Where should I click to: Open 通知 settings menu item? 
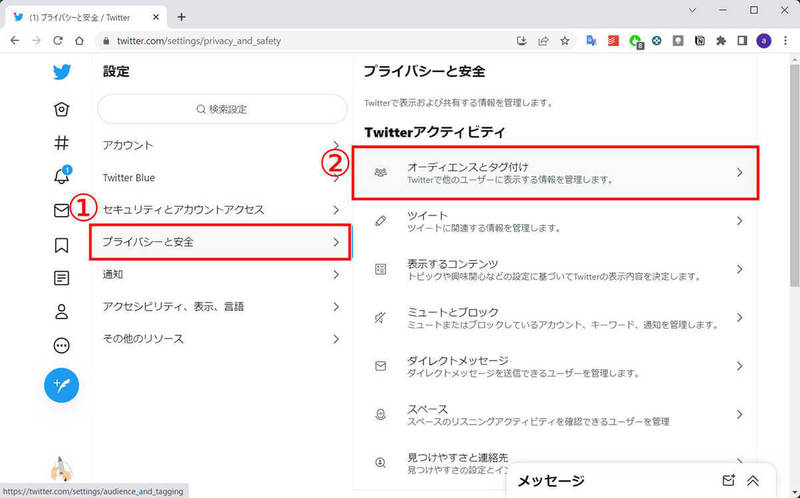(221, 275)
